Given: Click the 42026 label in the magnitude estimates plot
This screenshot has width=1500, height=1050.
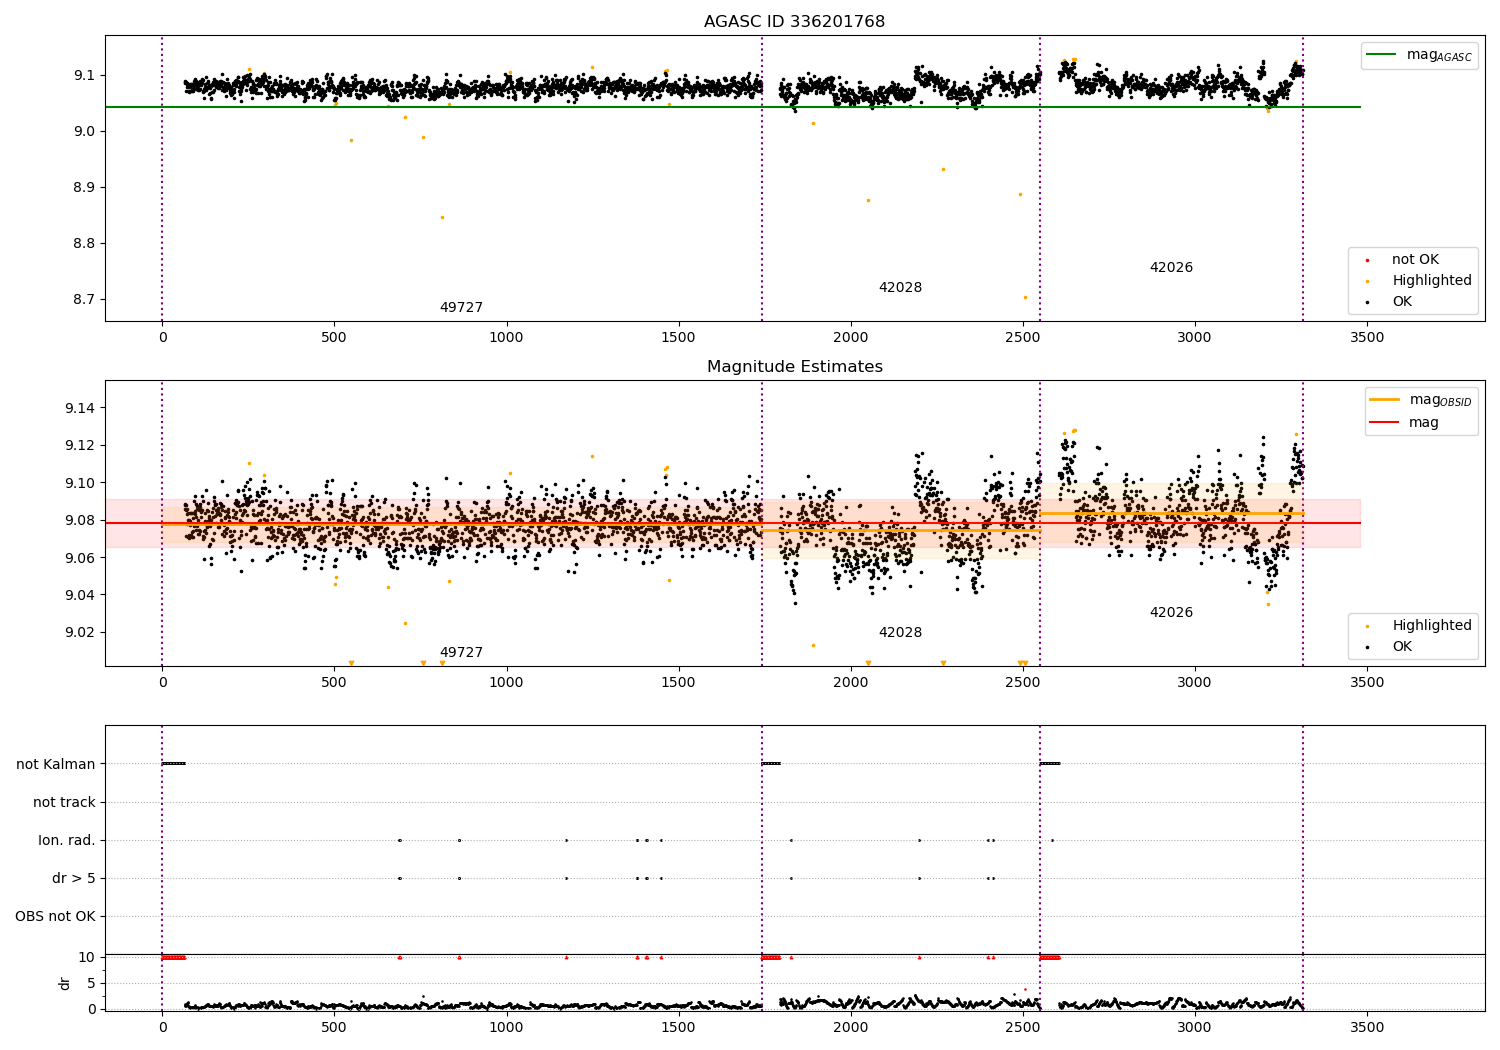Looking at the screenshot, I should click(1171, 612).
